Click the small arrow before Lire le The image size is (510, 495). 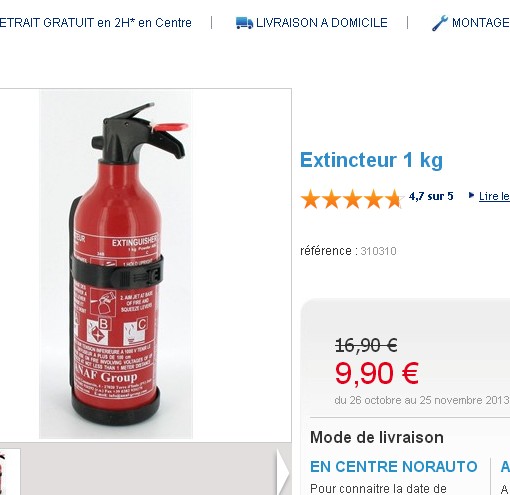click(x=471, y=195)
